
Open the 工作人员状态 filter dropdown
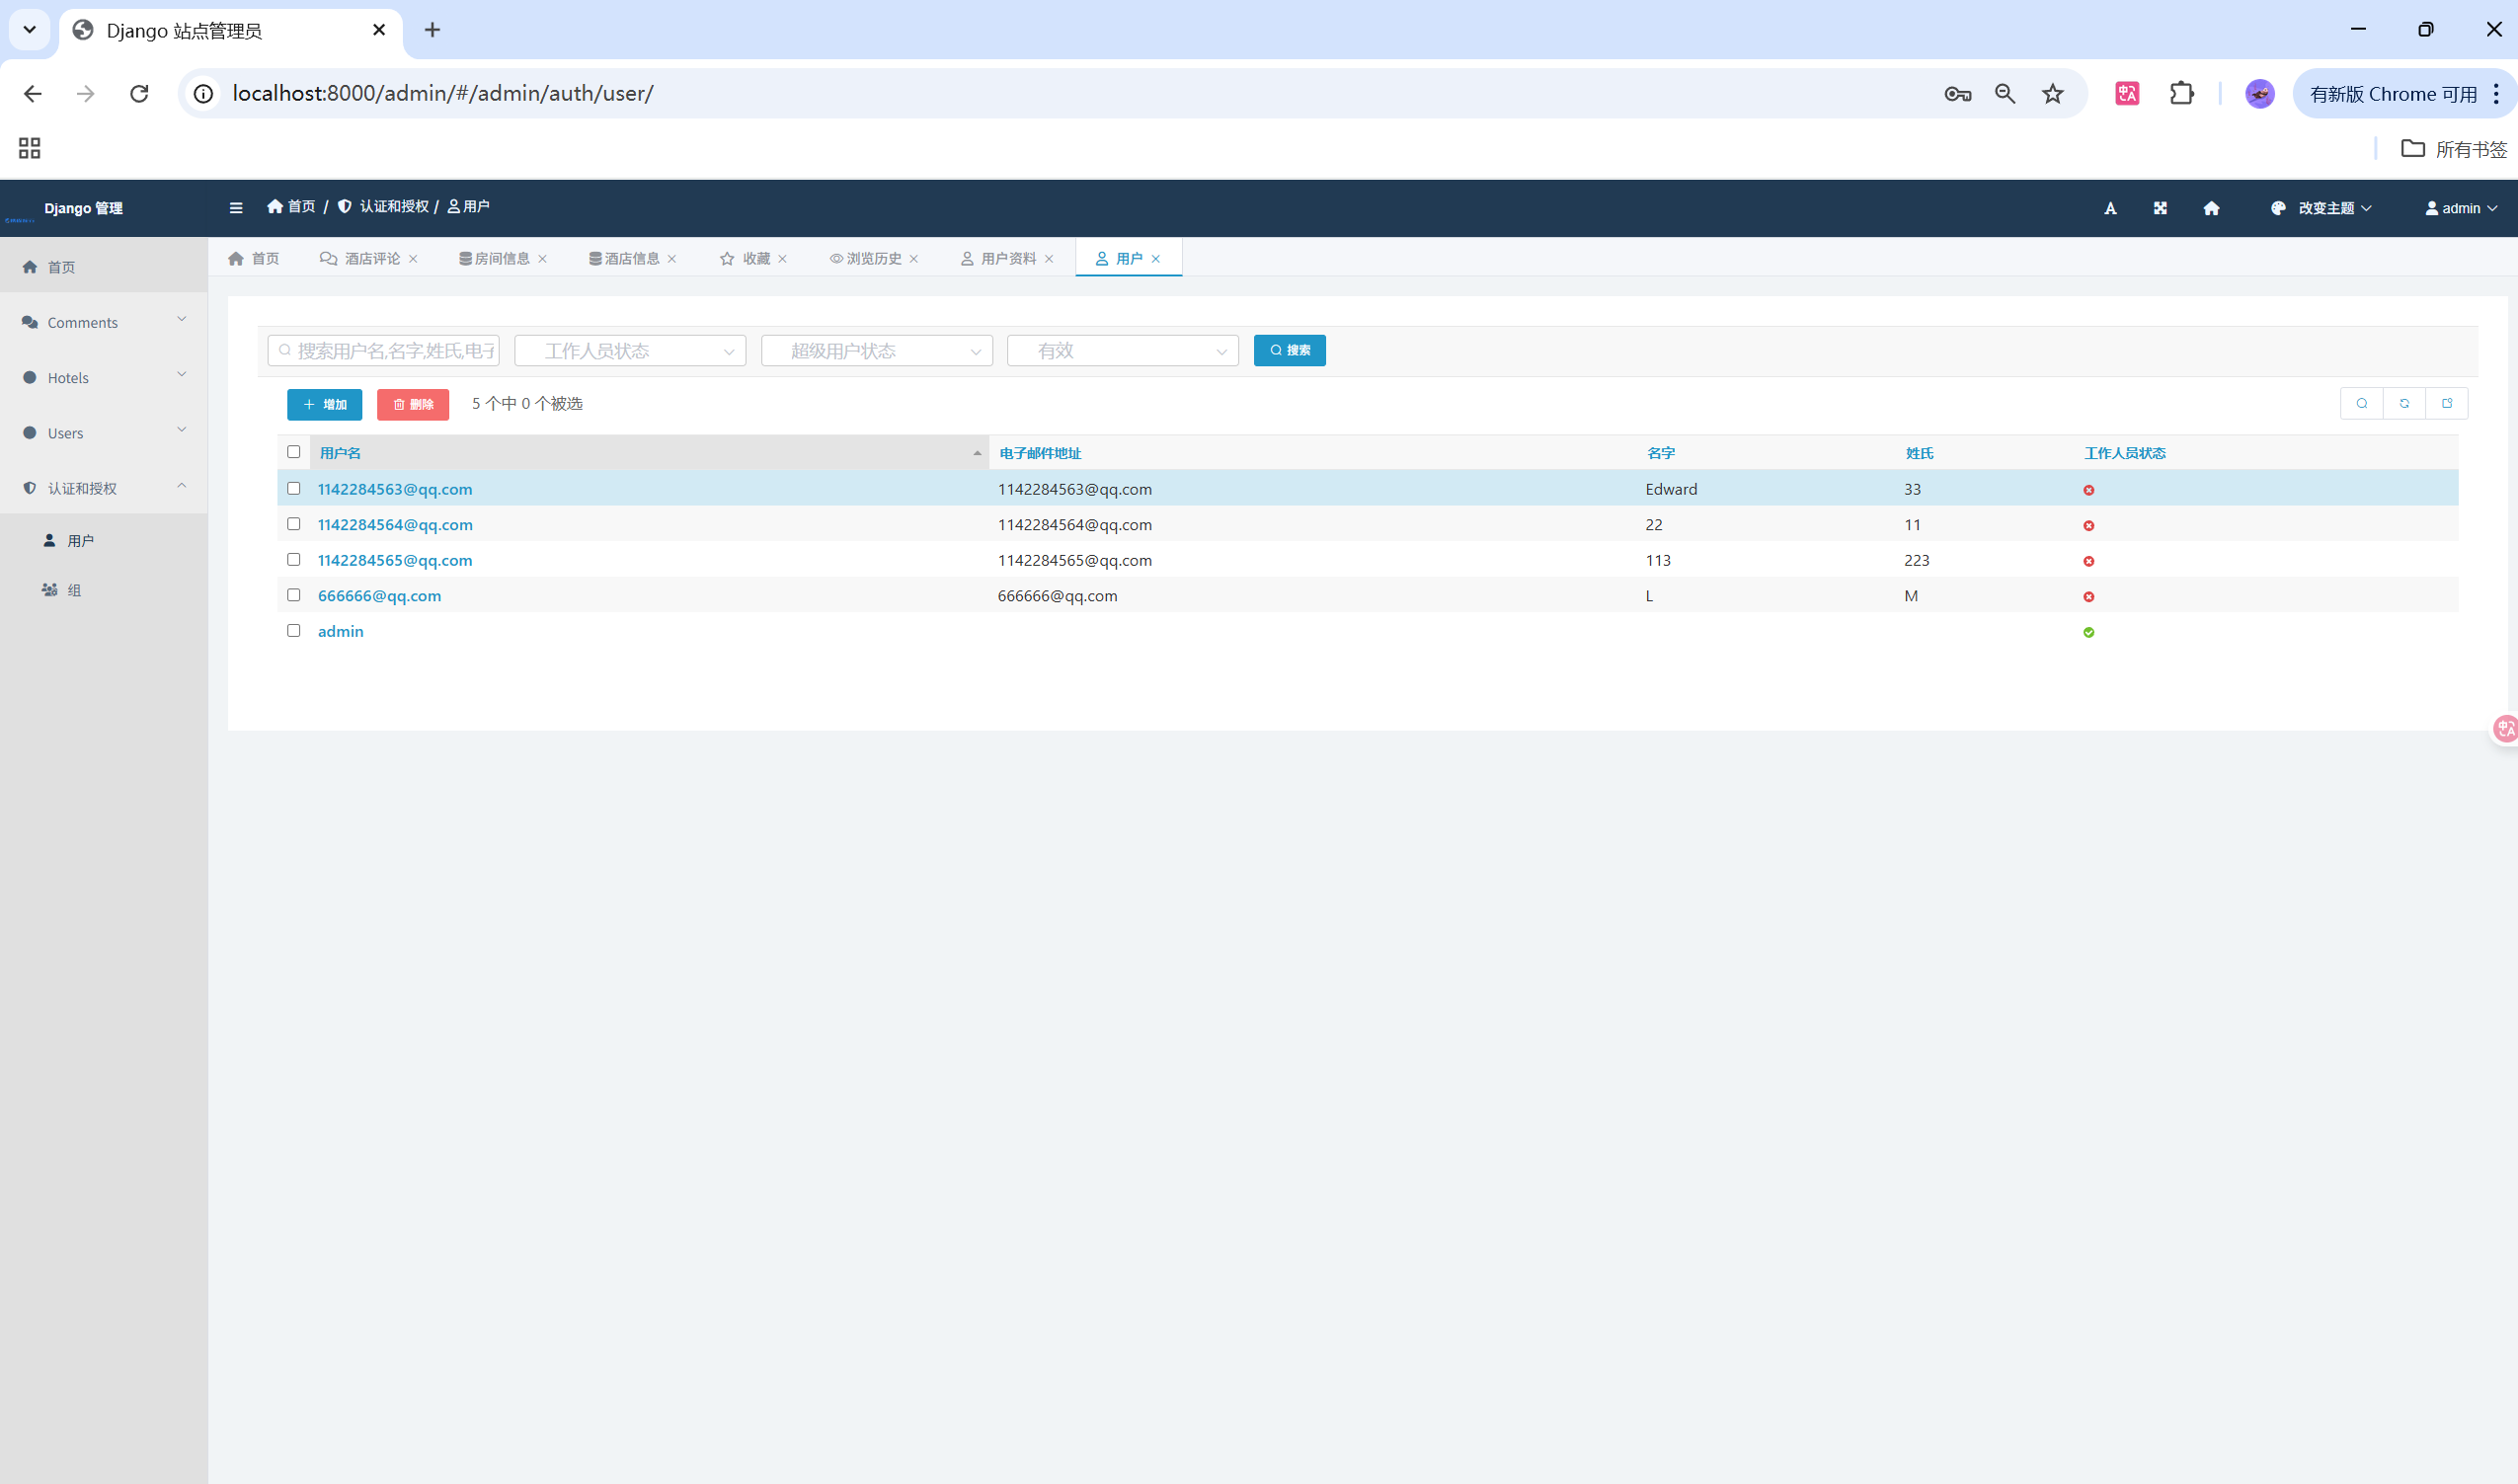[x=630, y=351]
